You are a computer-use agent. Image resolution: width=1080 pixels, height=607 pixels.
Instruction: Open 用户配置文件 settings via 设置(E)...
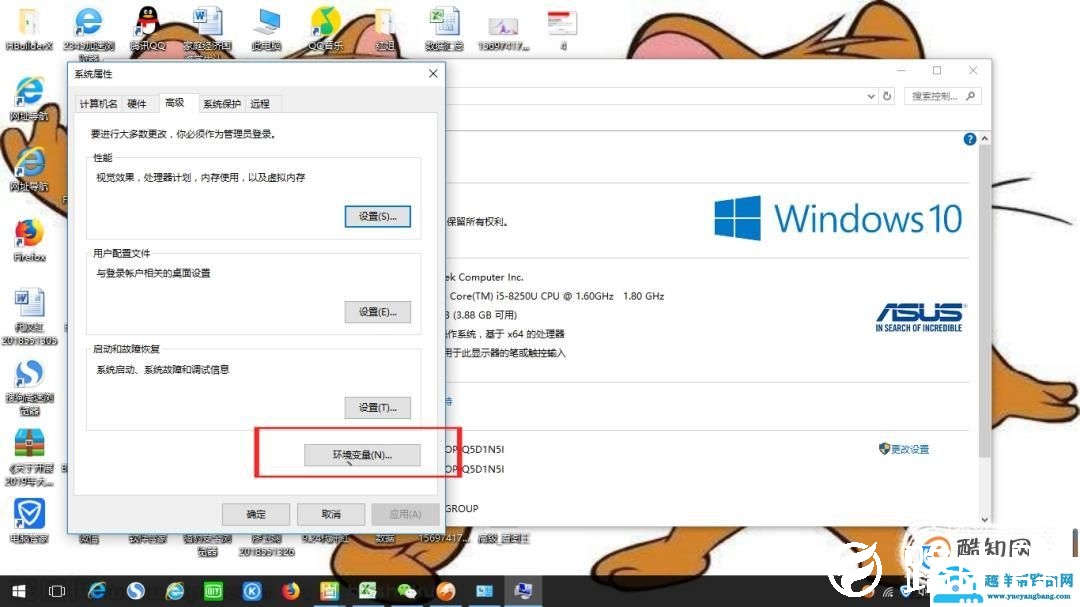coord(377,312)
